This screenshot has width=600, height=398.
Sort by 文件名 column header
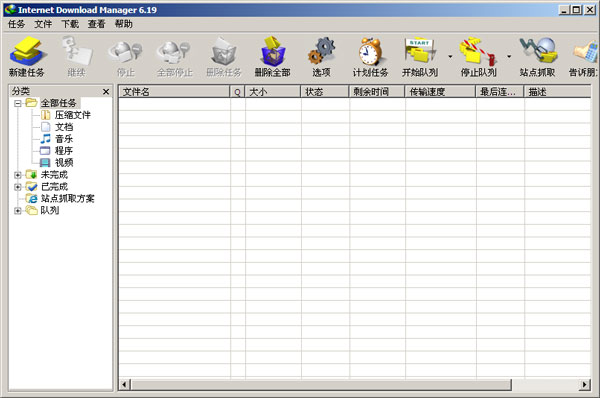tap(174, 92)
